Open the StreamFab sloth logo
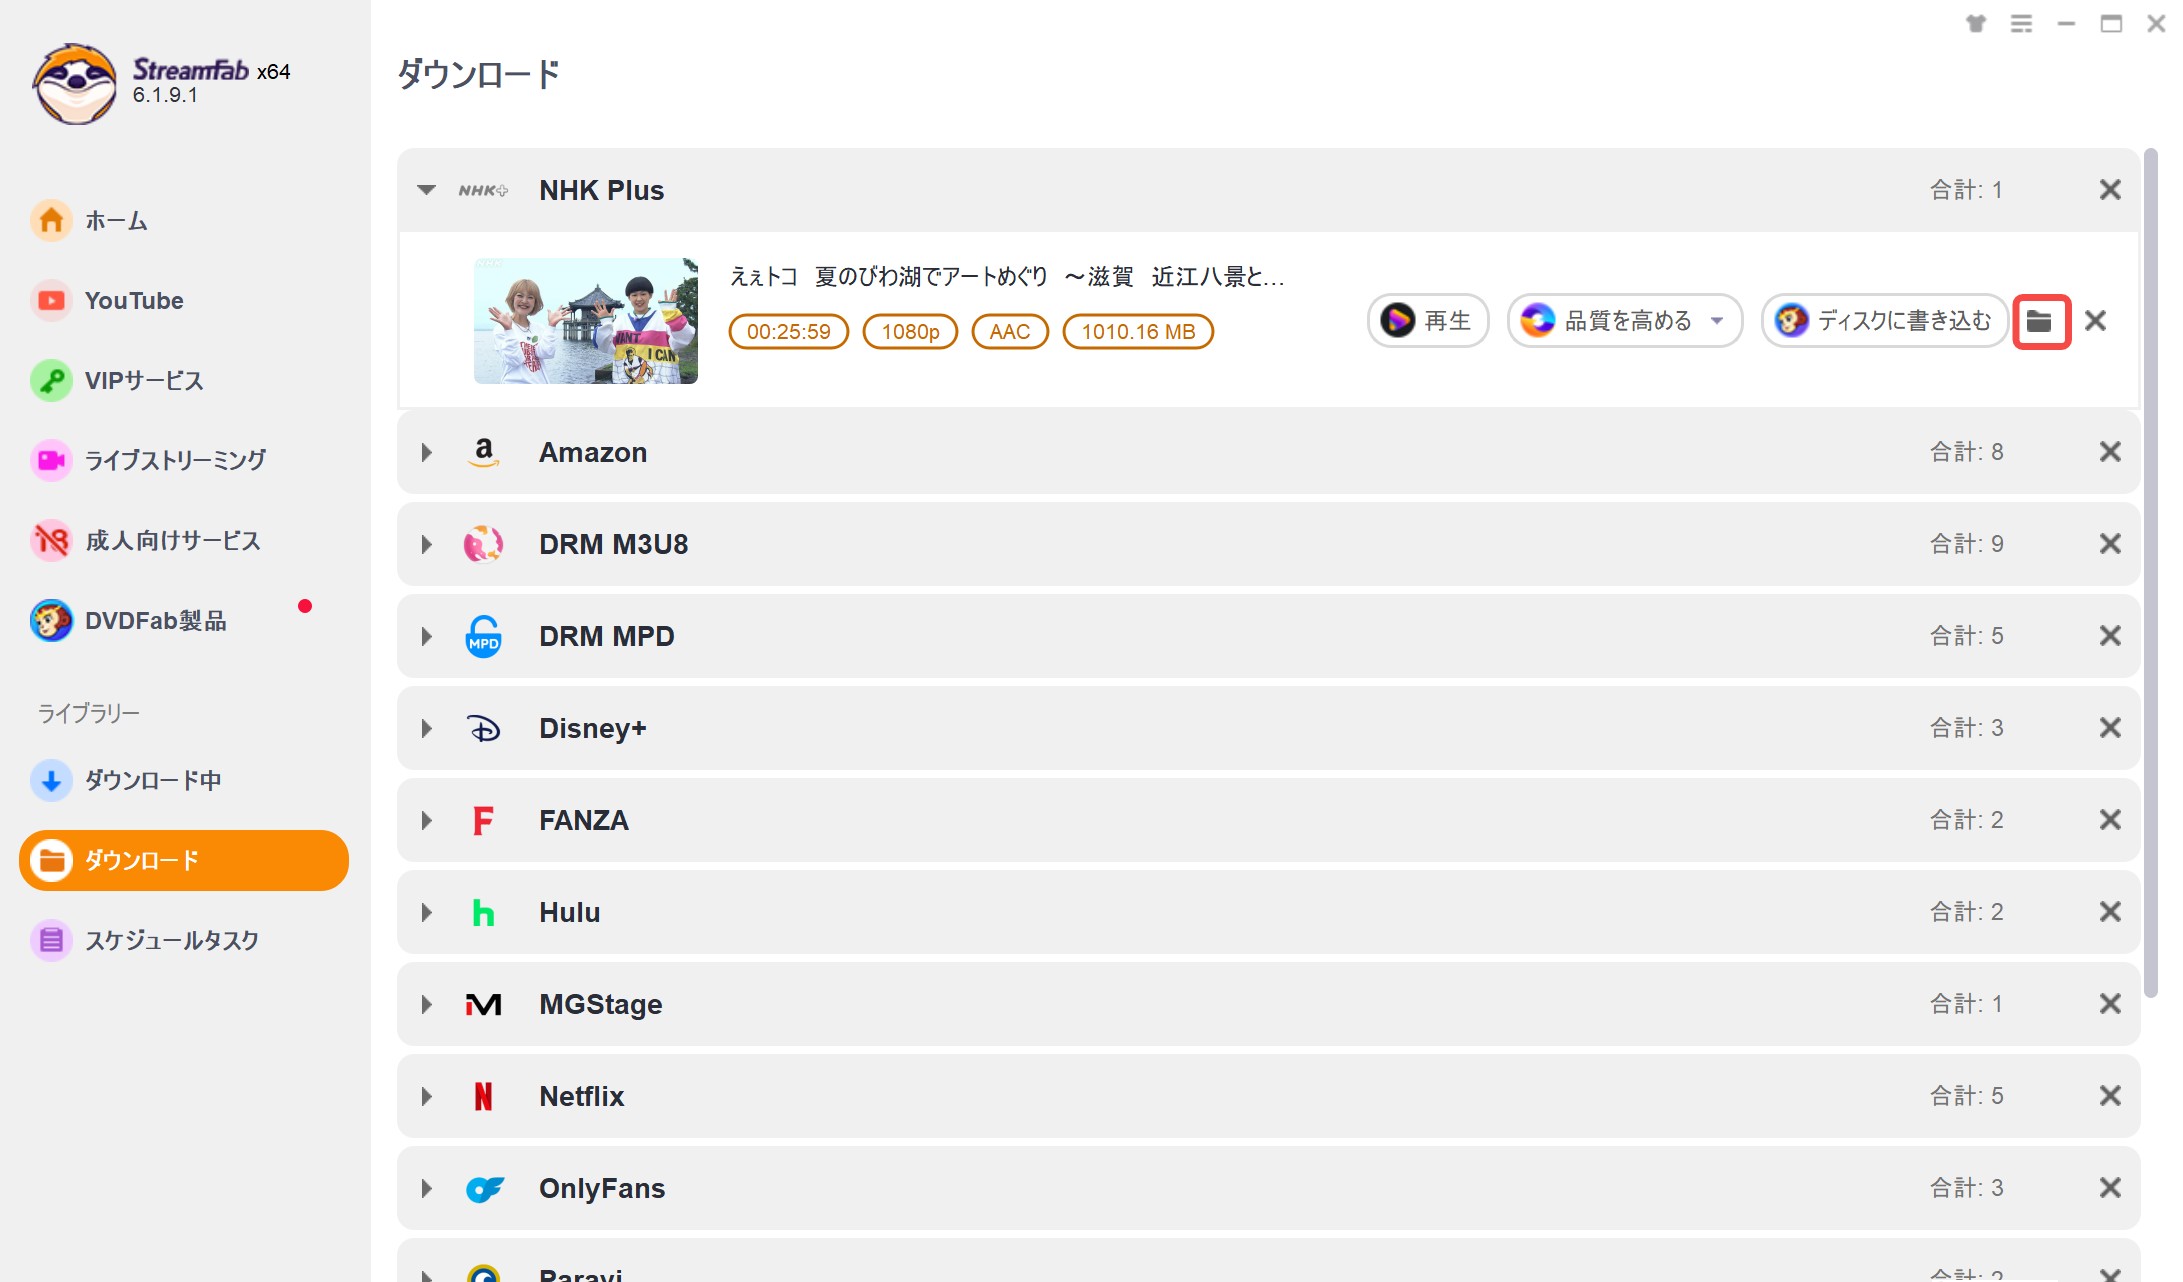Screen dimensions: 2183x1282 (74, 84)
